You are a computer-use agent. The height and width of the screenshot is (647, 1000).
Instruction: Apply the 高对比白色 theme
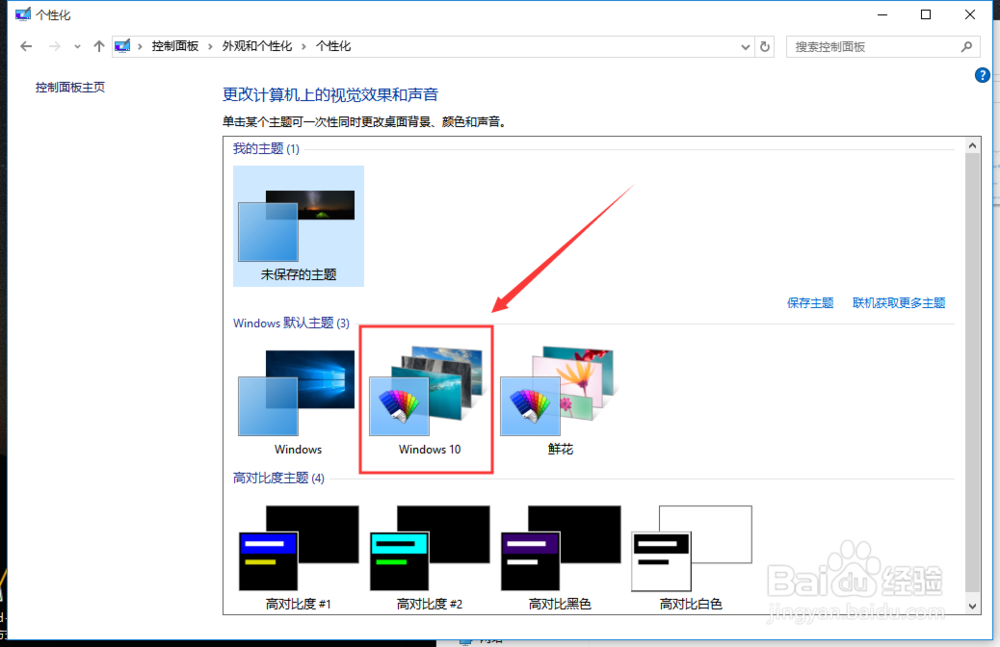point(691,550)
